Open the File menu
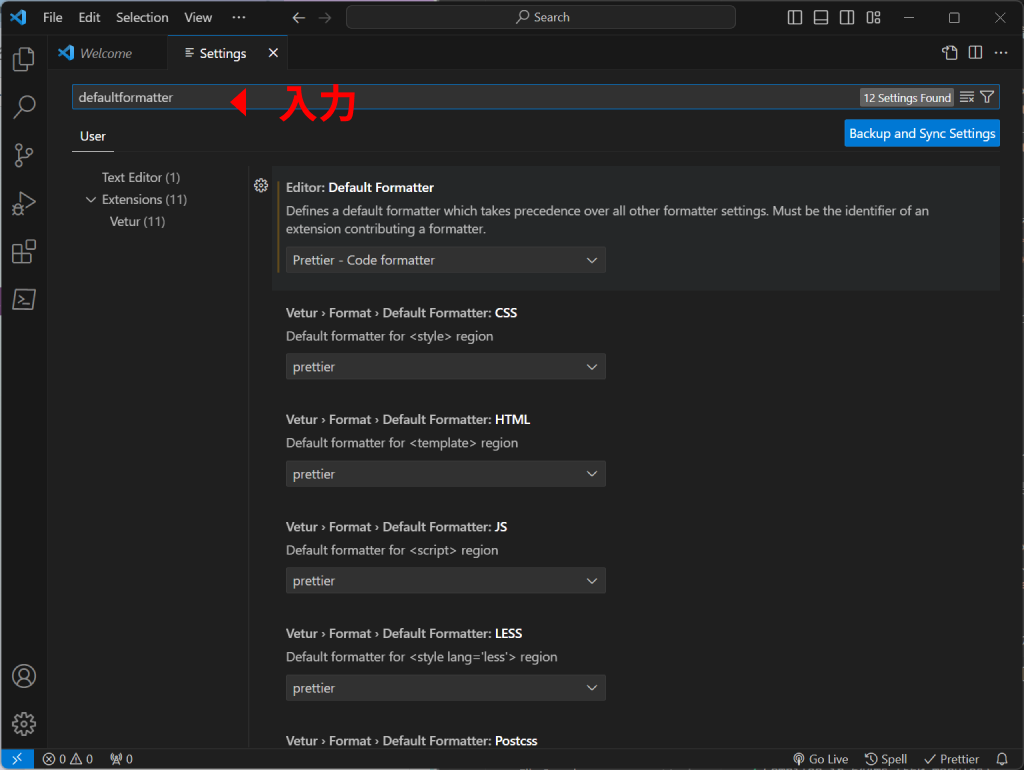The width and height of the screenshot is (1024, 770). [53, 18]
